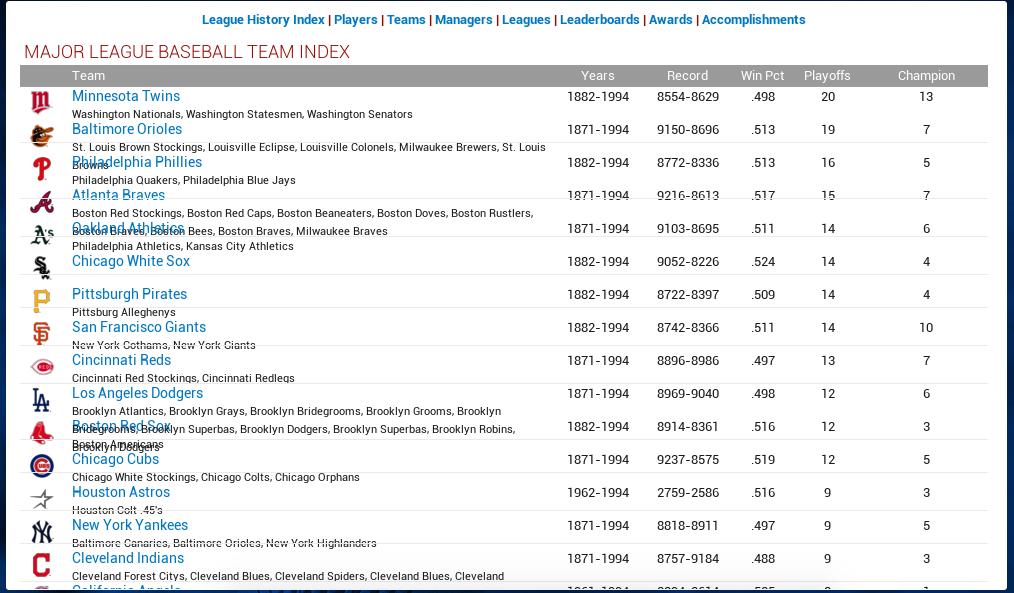Click the Minnesota Twins logo icon

click(x=40, y=102)
